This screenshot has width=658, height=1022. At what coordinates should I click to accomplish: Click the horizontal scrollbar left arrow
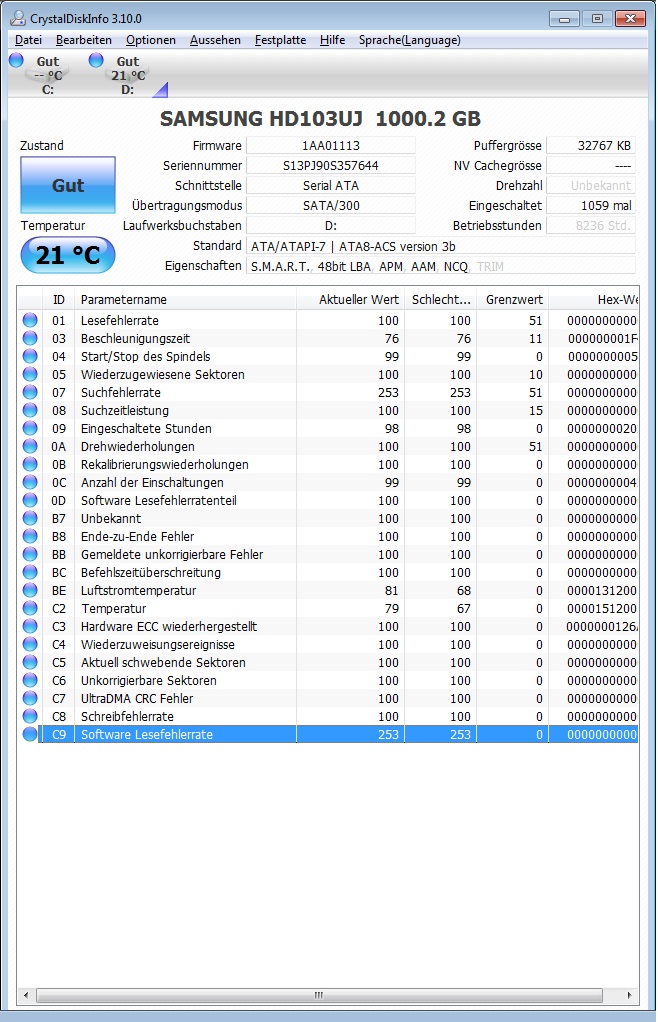26,995
